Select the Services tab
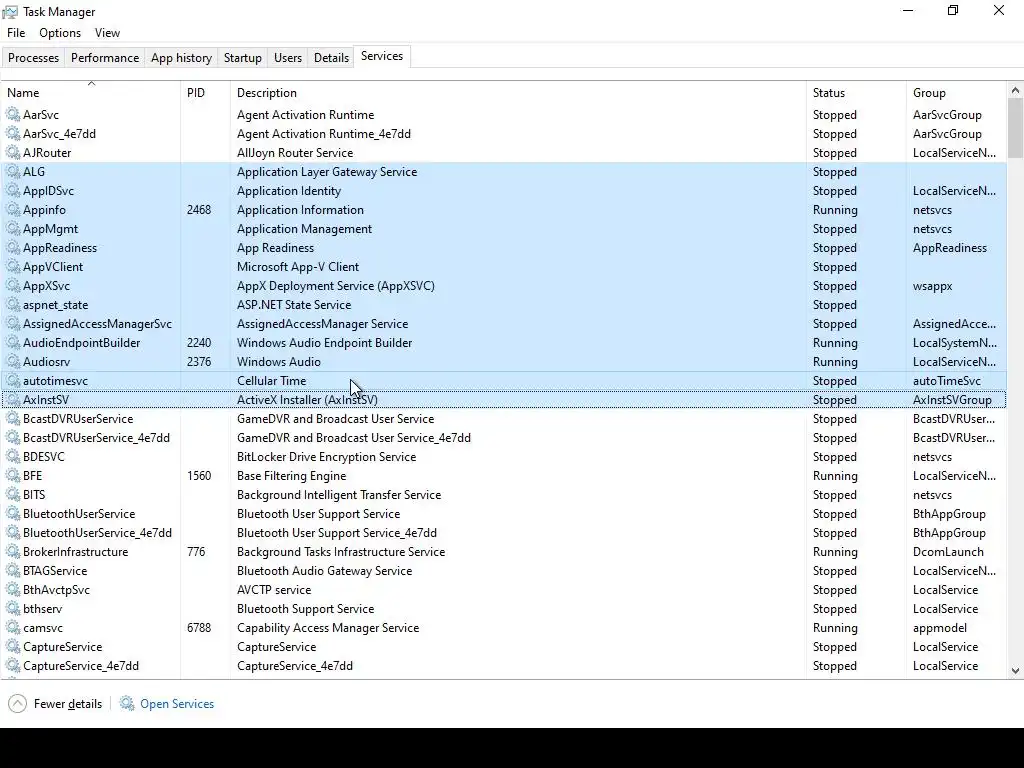Image resolution: width=1024 pixels, height=768 pixels. [x=382, y=56]
